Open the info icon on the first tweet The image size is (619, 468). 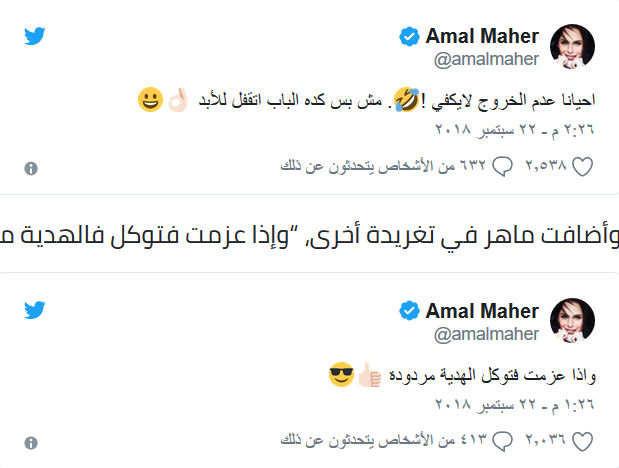[31, 168]
